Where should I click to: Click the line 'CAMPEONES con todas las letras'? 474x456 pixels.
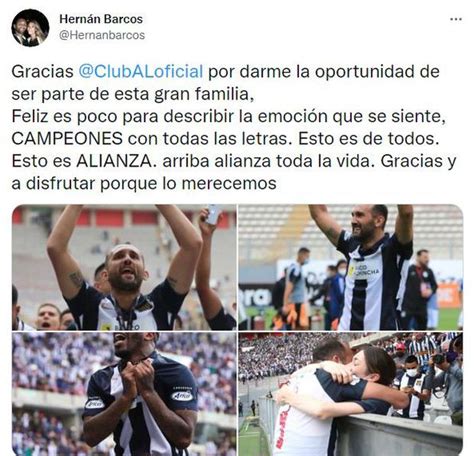tap(149, 139)
